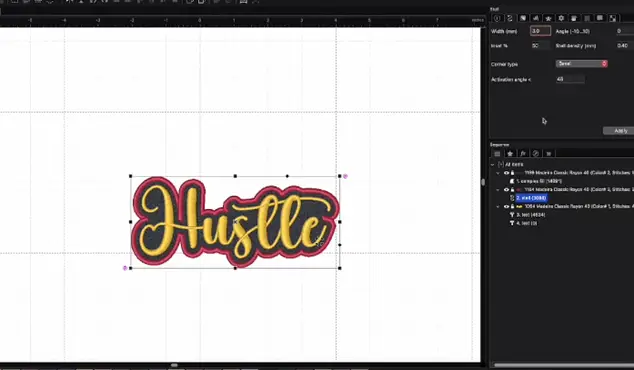Click lock icon on first thread color row
This screenshot has height=370, width=634.
(x=512, y=173)
